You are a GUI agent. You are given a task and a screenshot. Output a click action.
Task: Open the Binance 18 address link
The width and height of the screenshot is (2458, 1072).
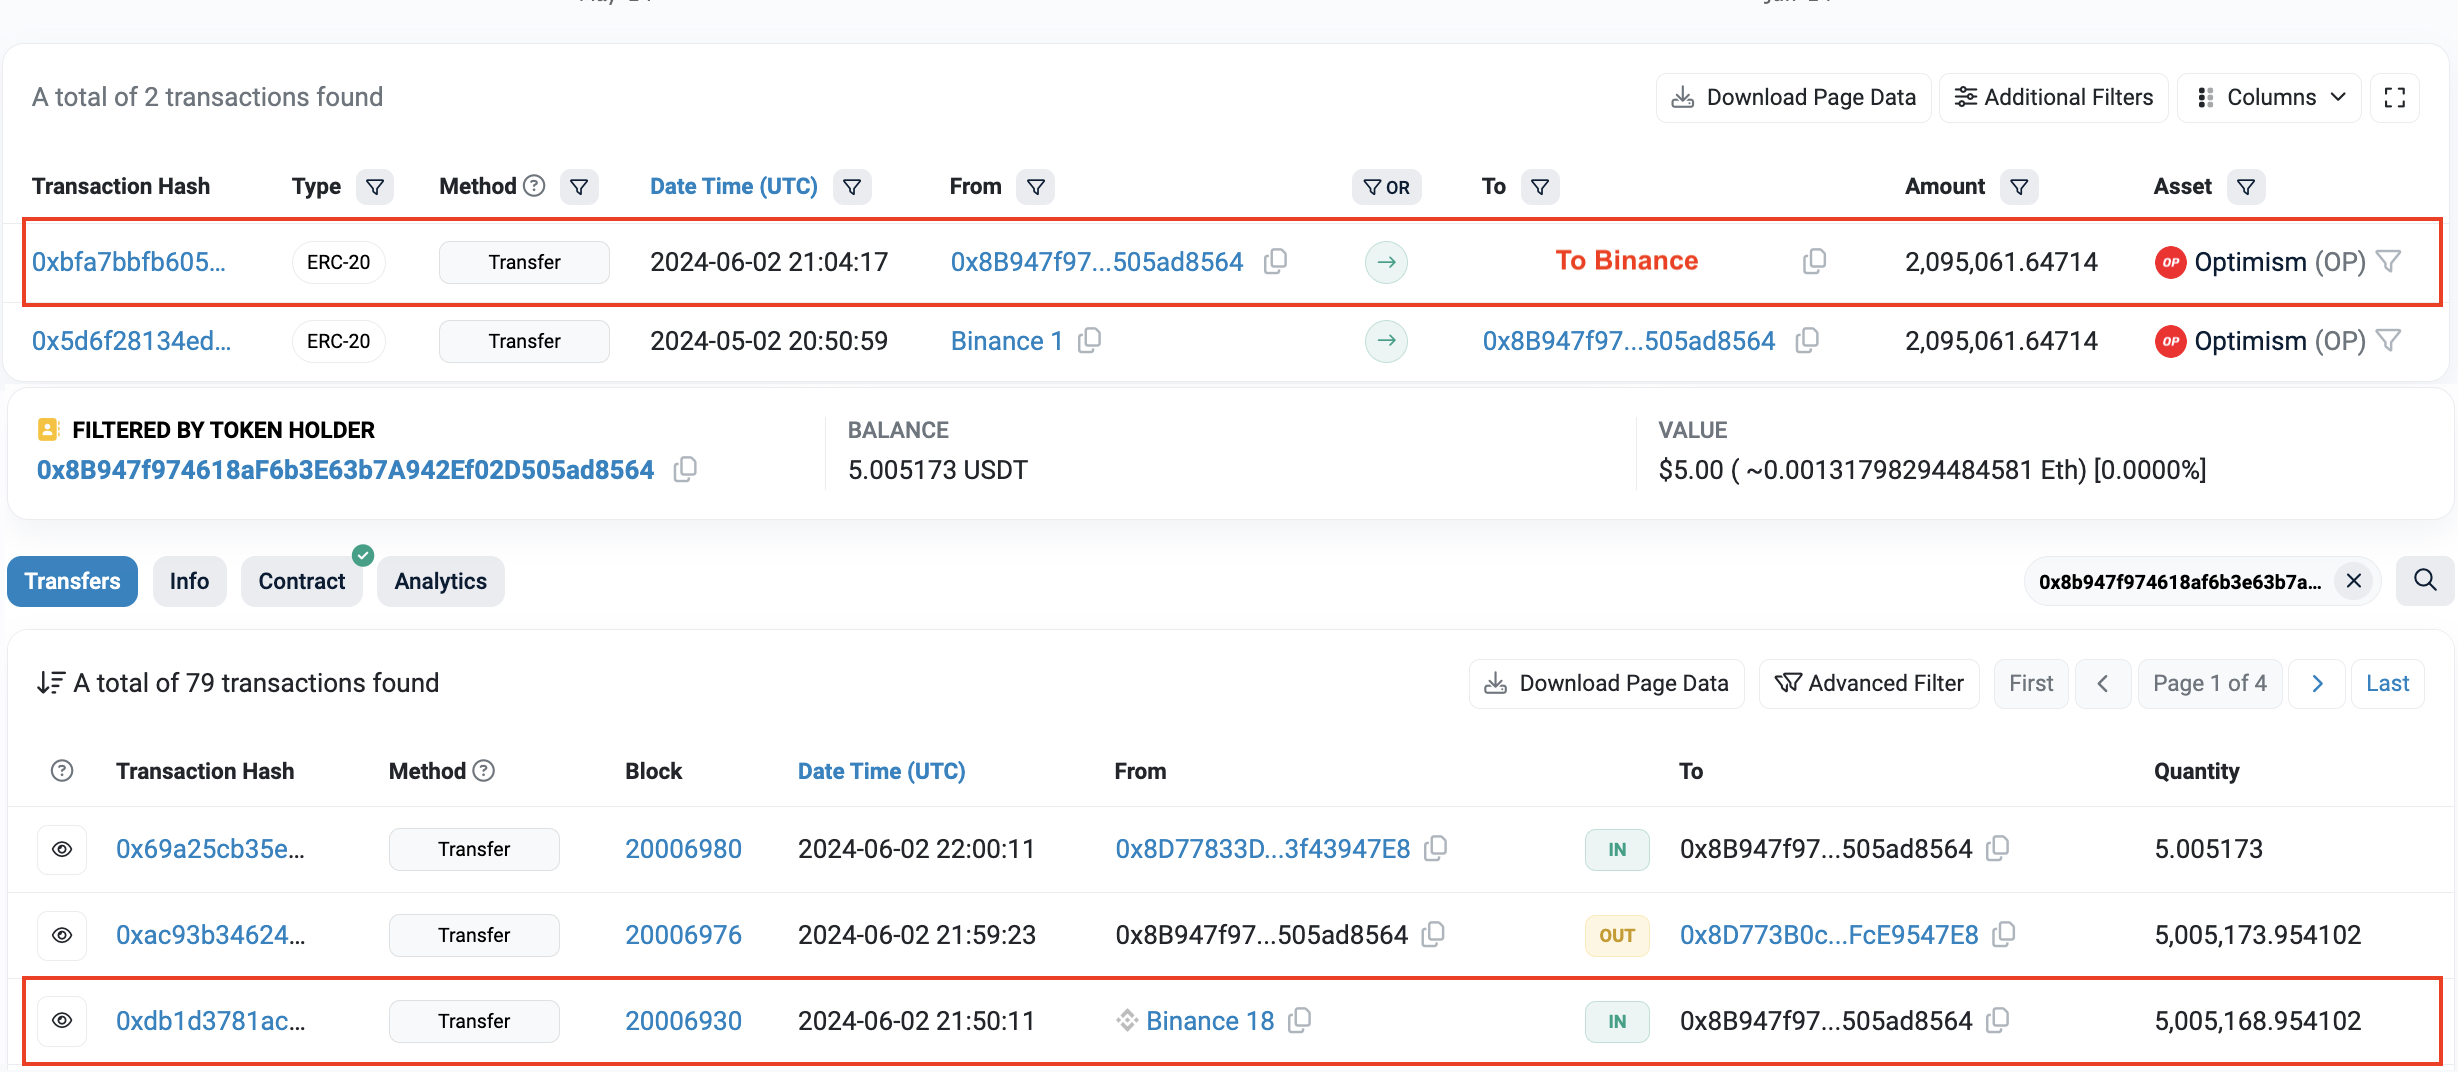click(x=1210, y=1021)
